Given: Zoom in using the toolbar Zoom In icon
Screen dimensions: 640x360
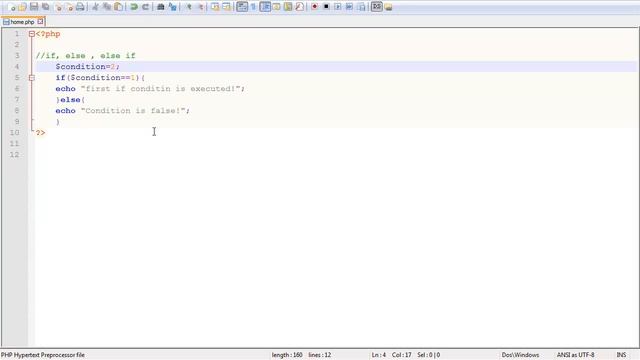Looking at the screenshot, I should click(x=188, y=7).
